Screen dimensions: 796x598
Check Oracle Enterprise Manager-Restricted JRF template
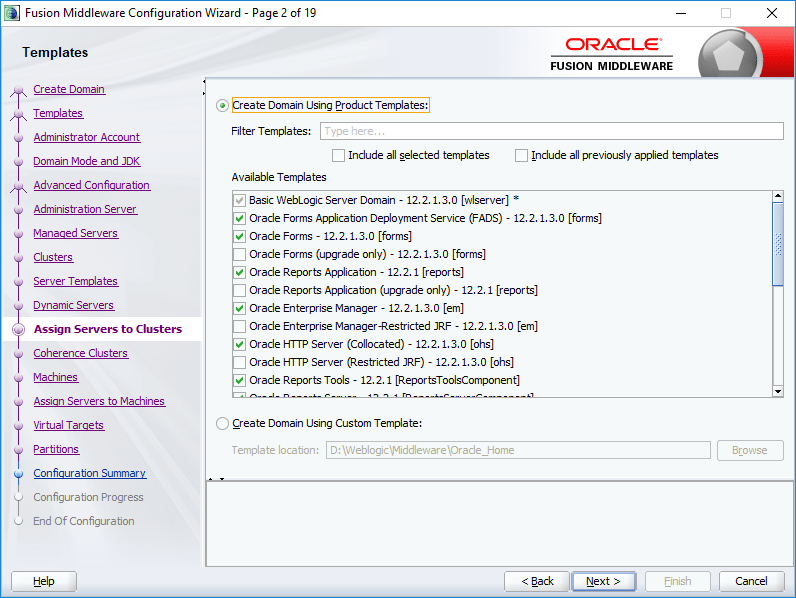(240, 326)
